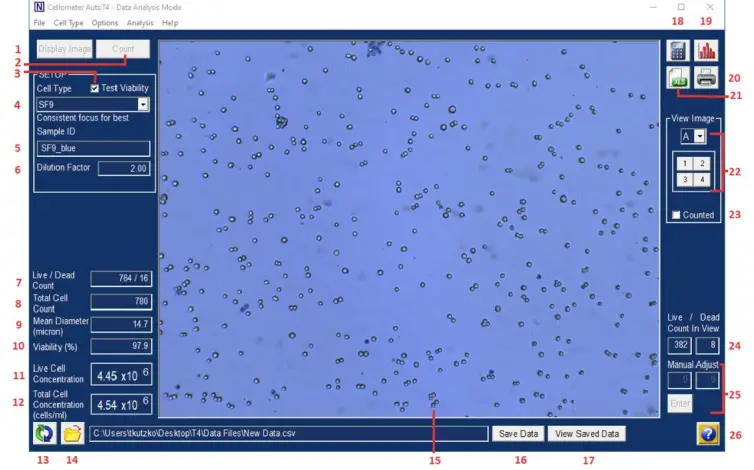
Task: Click the Save Data button
Action: [518, 433]
